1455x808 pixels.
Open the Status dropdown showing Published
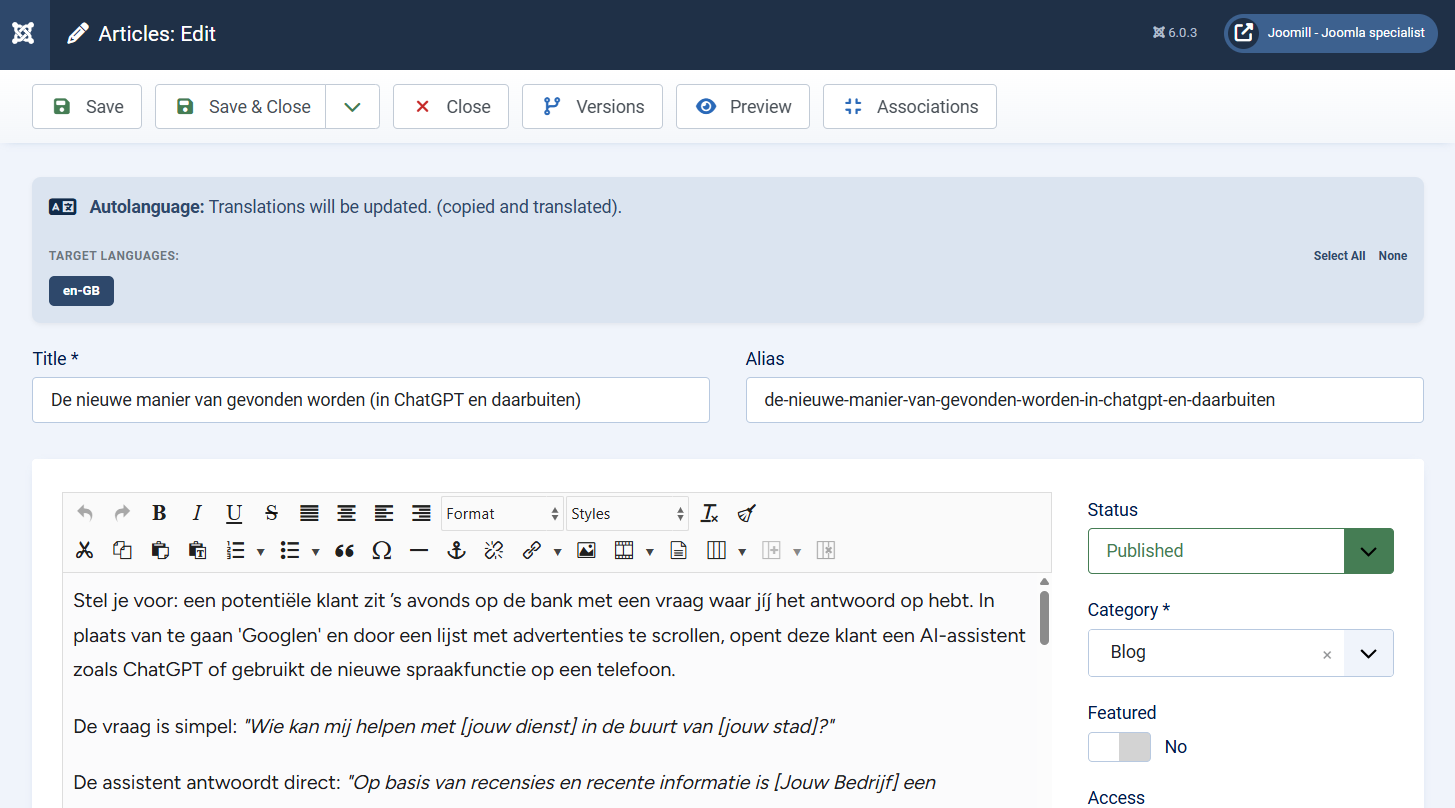[x=1240, y=551]
